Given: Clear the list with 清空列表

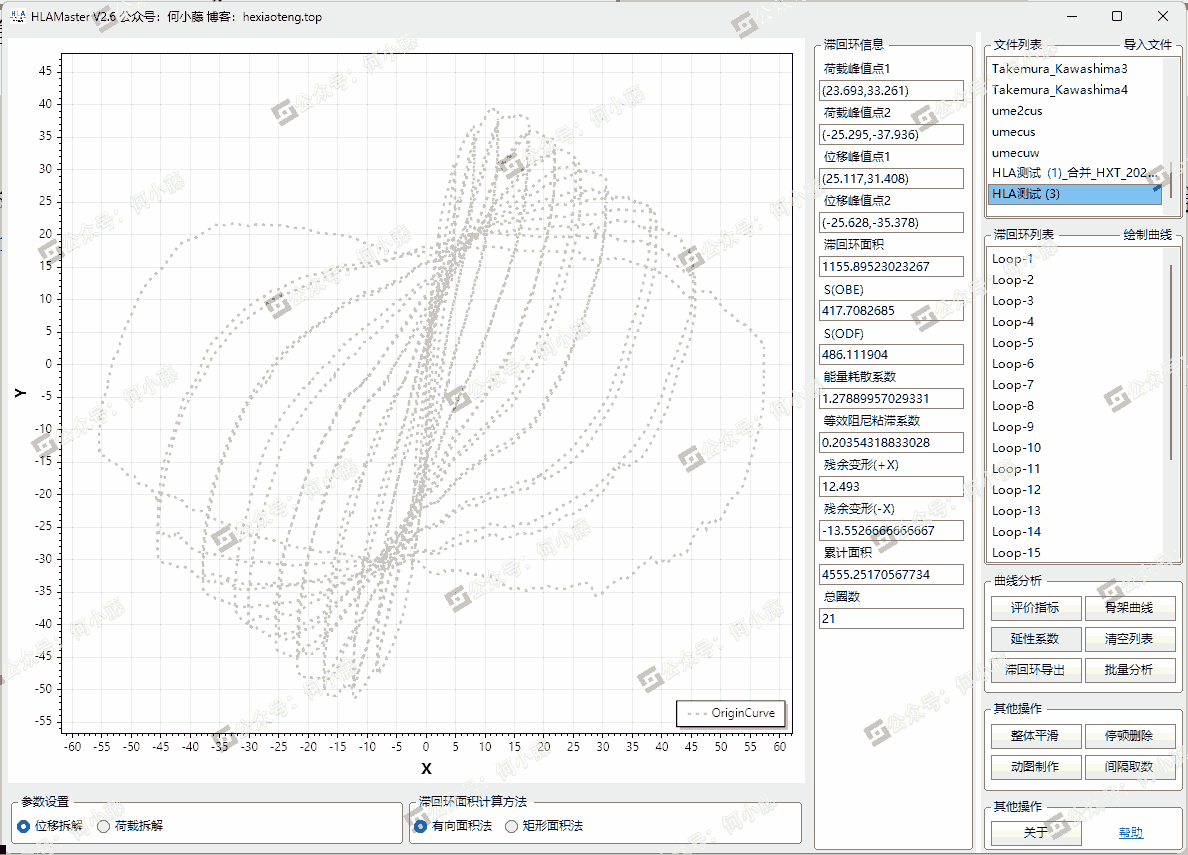Looking at the screenshot, I should [x=1128, y=639].
